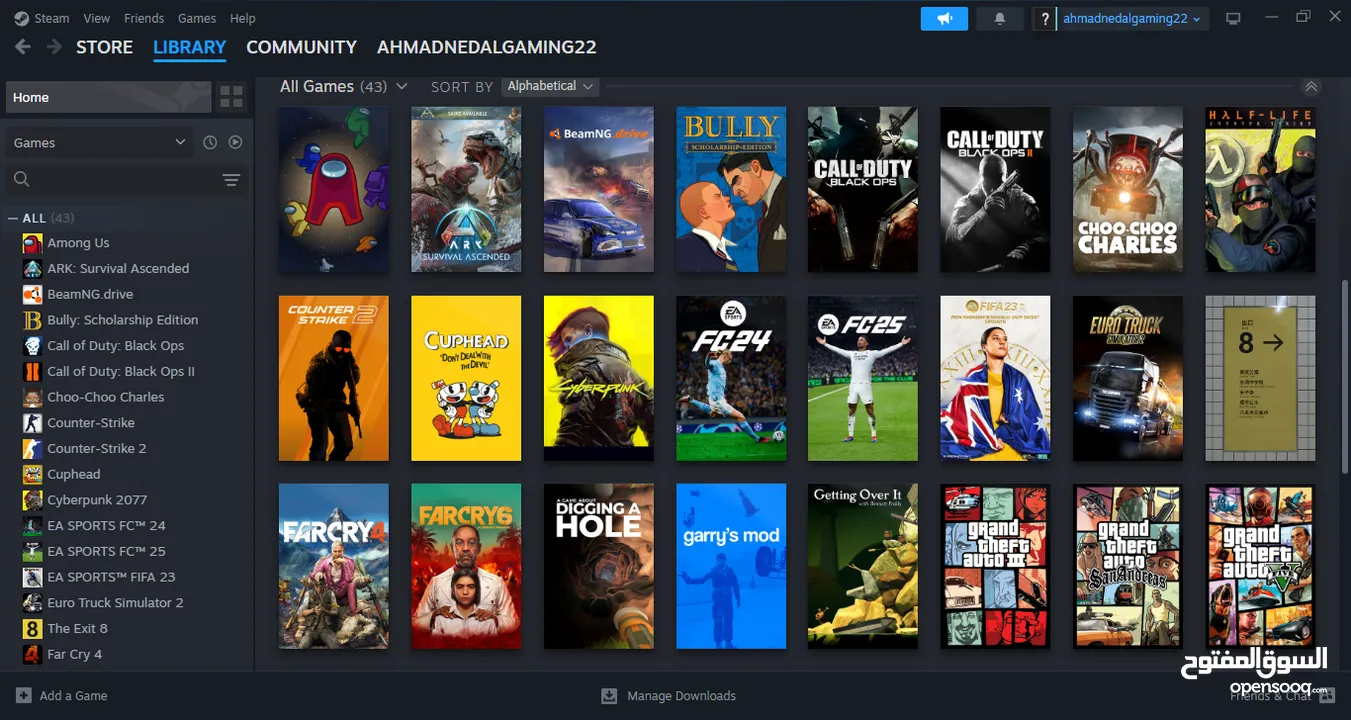Select the Counter-Strike sidebar icon
Screen dimensions: 1351x720
[x=32, y=423]
